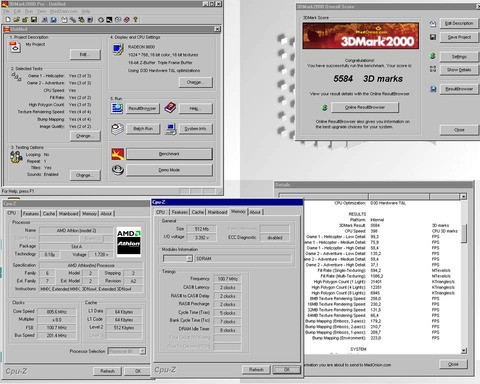The image size is (480, 384).
Task: Click the computer icon beside System Info
Action: [171, 129]
